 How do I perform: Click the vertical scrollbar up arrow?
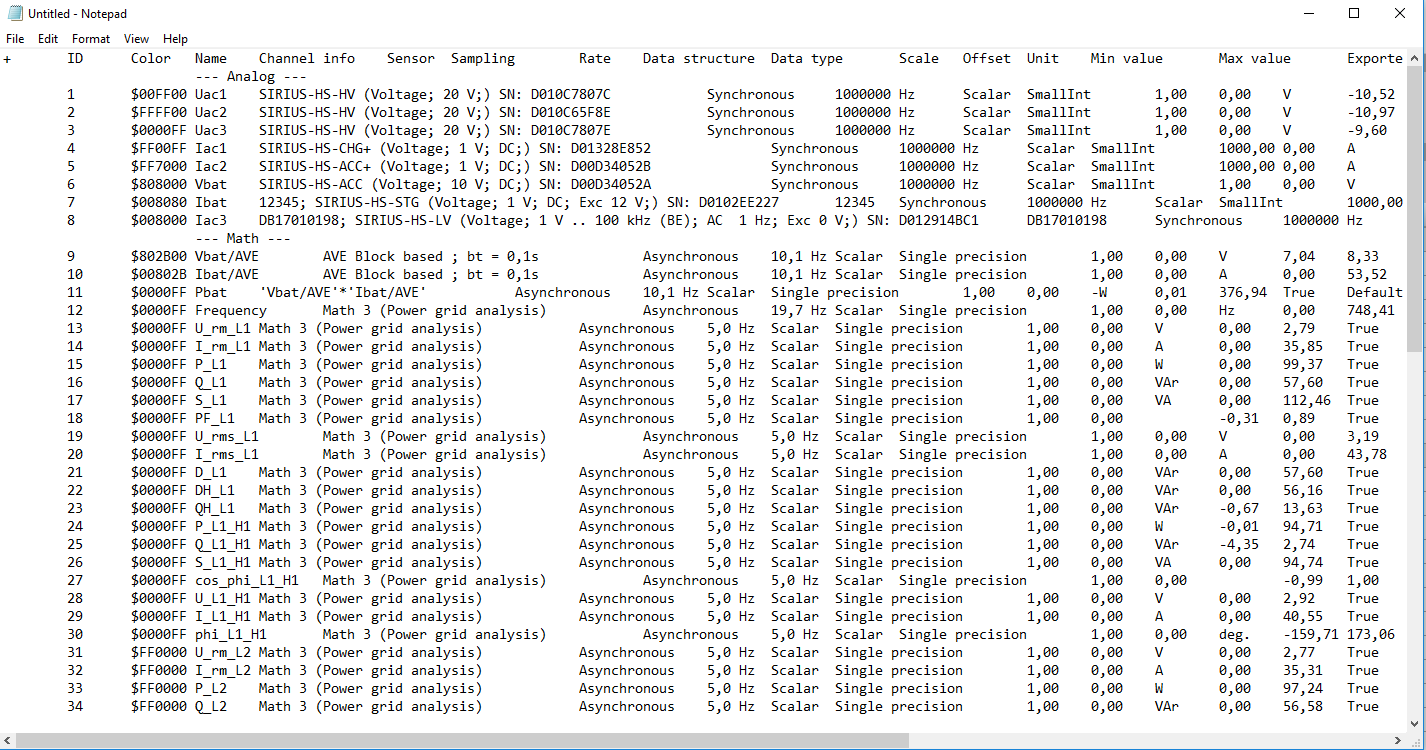(x=1416, y=58)
